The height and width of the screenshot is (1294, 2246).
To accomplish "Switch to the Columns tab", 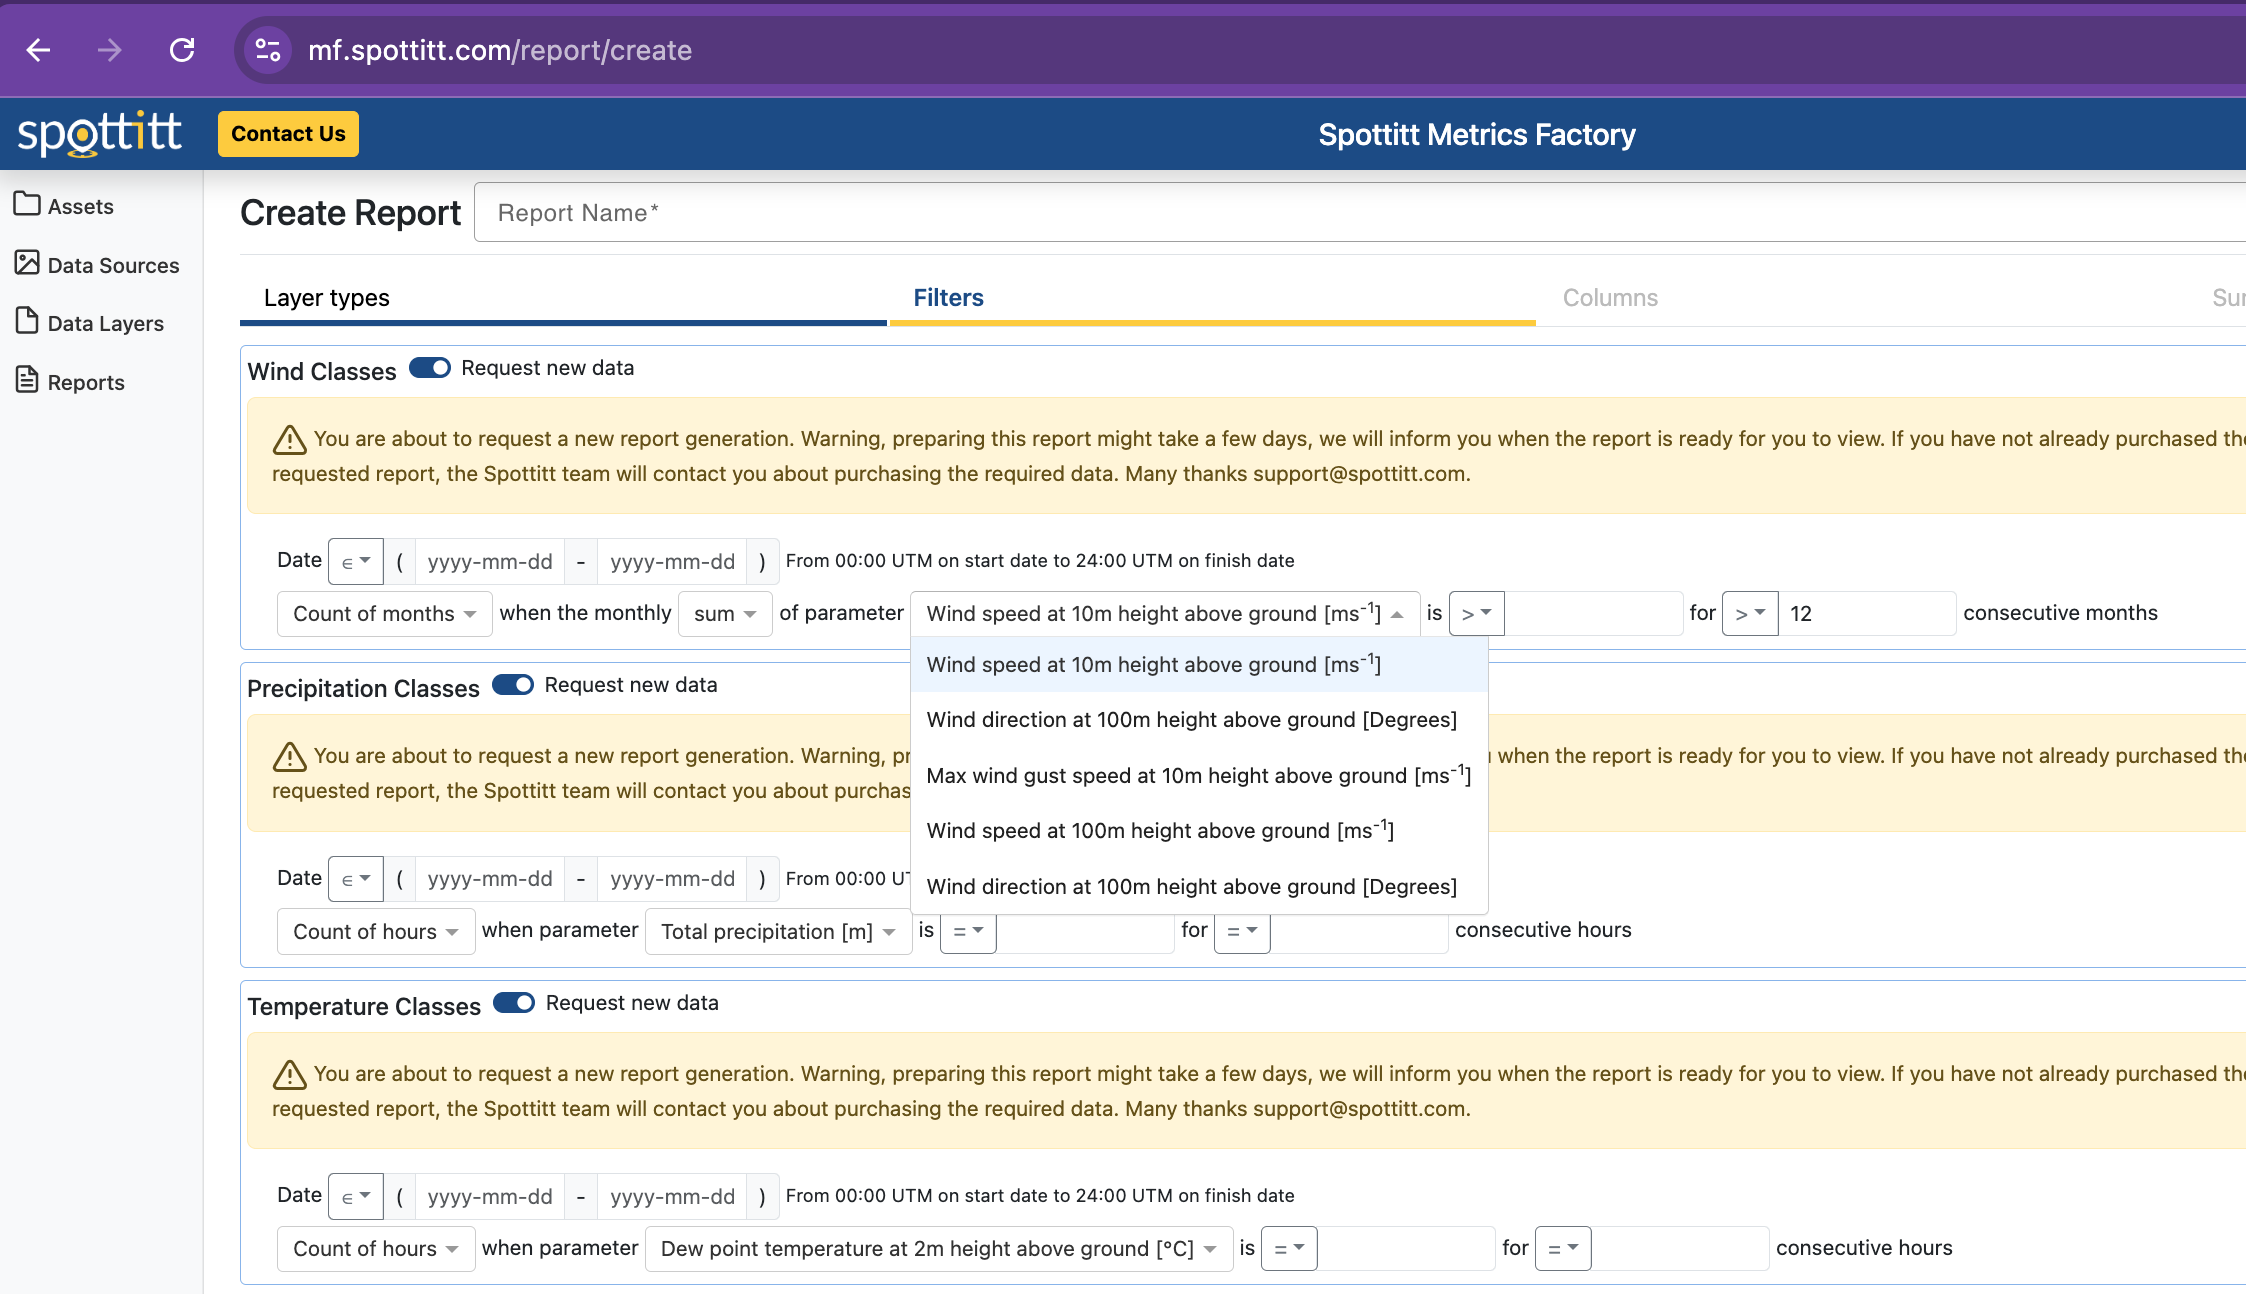I will (x=1610, y=298).
